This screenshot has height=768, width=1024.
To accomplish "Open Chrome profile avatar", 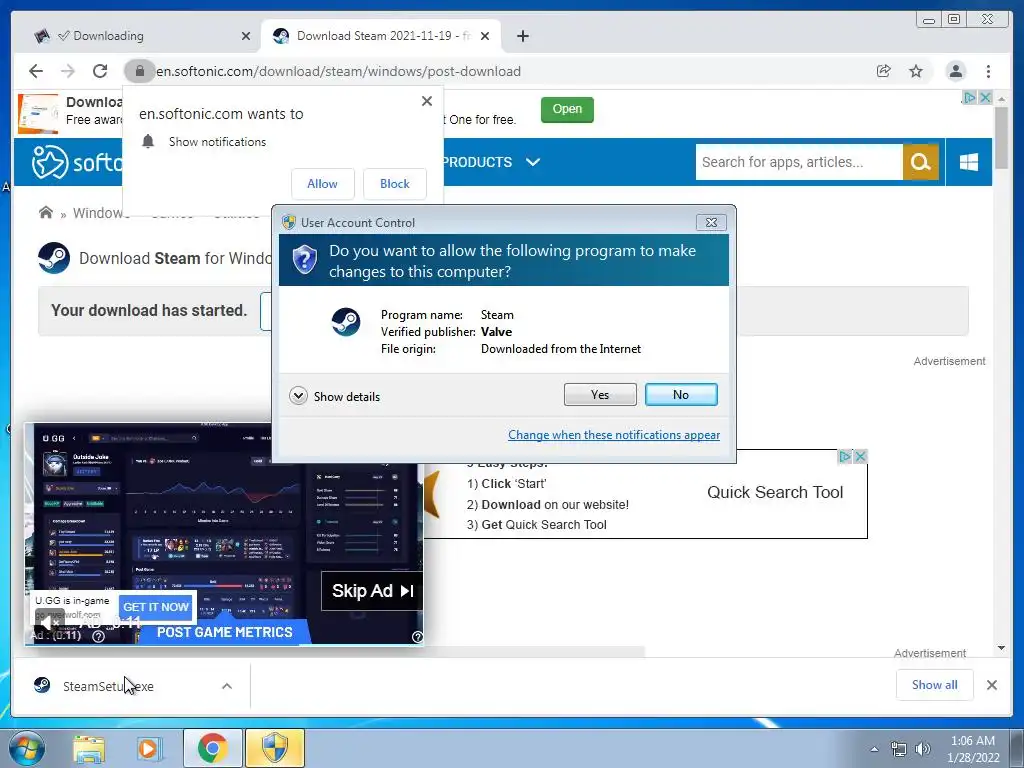I will (x=955, y=71).
